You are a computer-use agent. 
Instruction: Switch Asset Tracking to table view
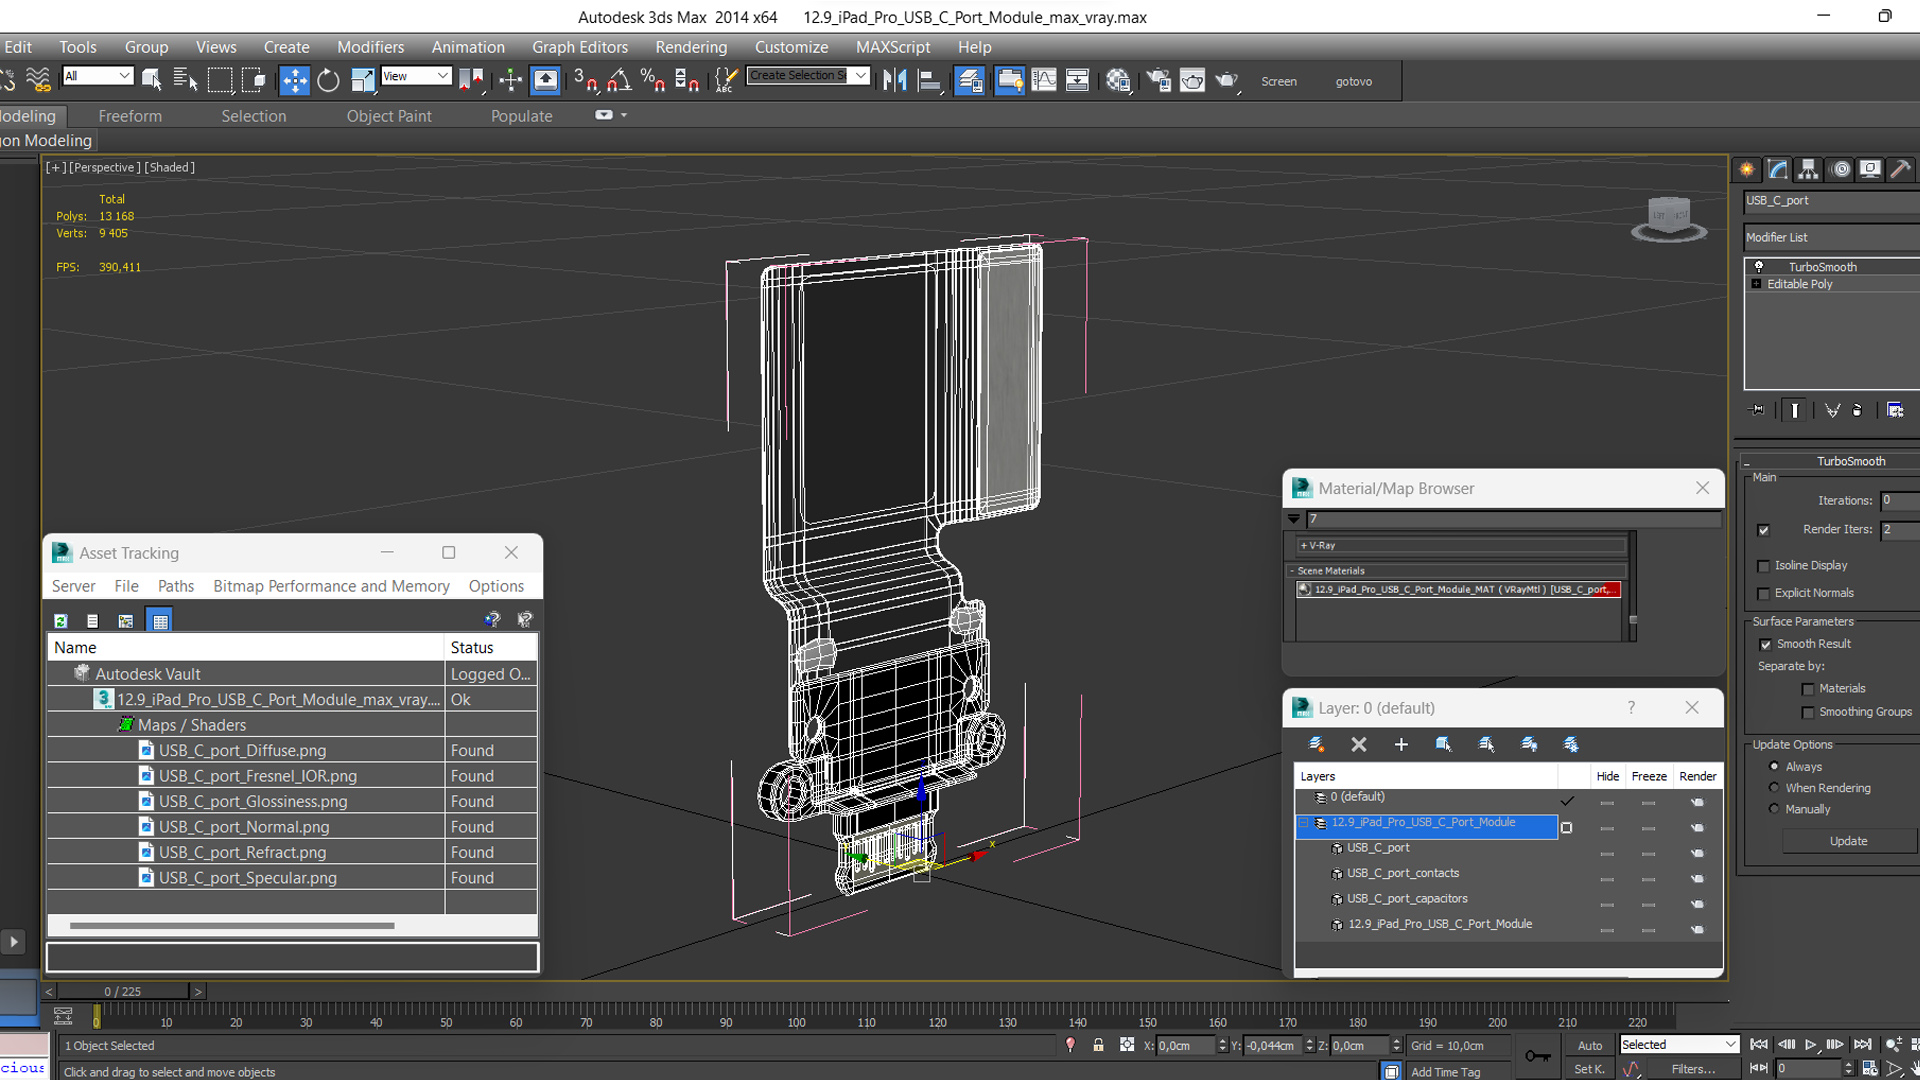160,621
